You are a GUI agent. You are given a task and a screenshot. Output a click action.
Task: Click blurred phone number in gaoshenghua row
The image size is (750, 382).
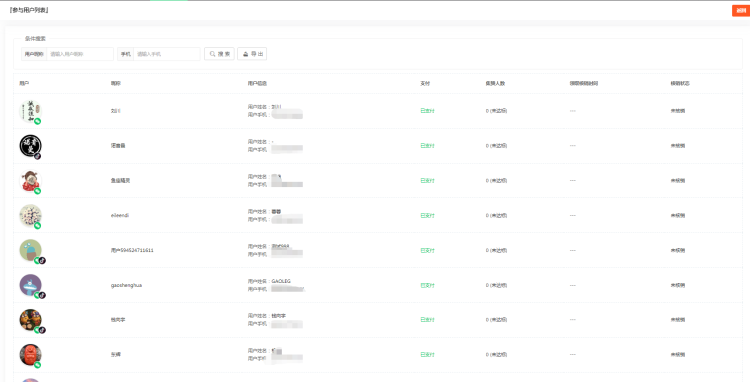pyautogui.click(x=288, y=289)
